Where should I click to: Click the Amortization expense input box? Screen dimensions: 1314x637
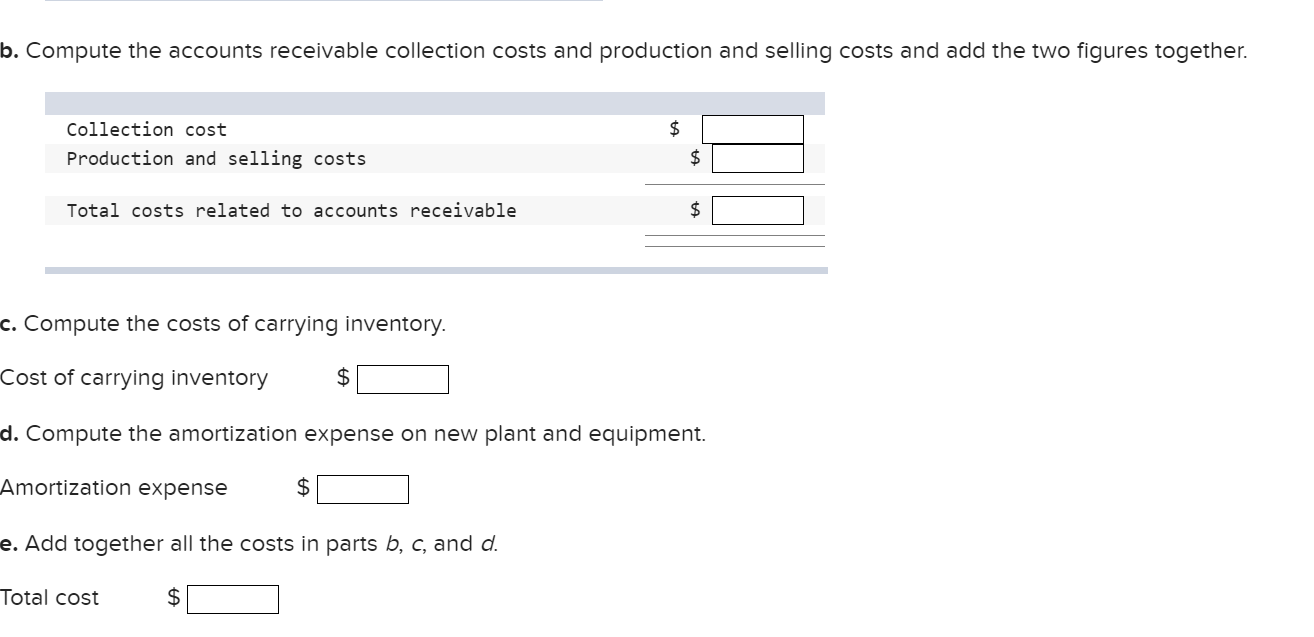364,489
